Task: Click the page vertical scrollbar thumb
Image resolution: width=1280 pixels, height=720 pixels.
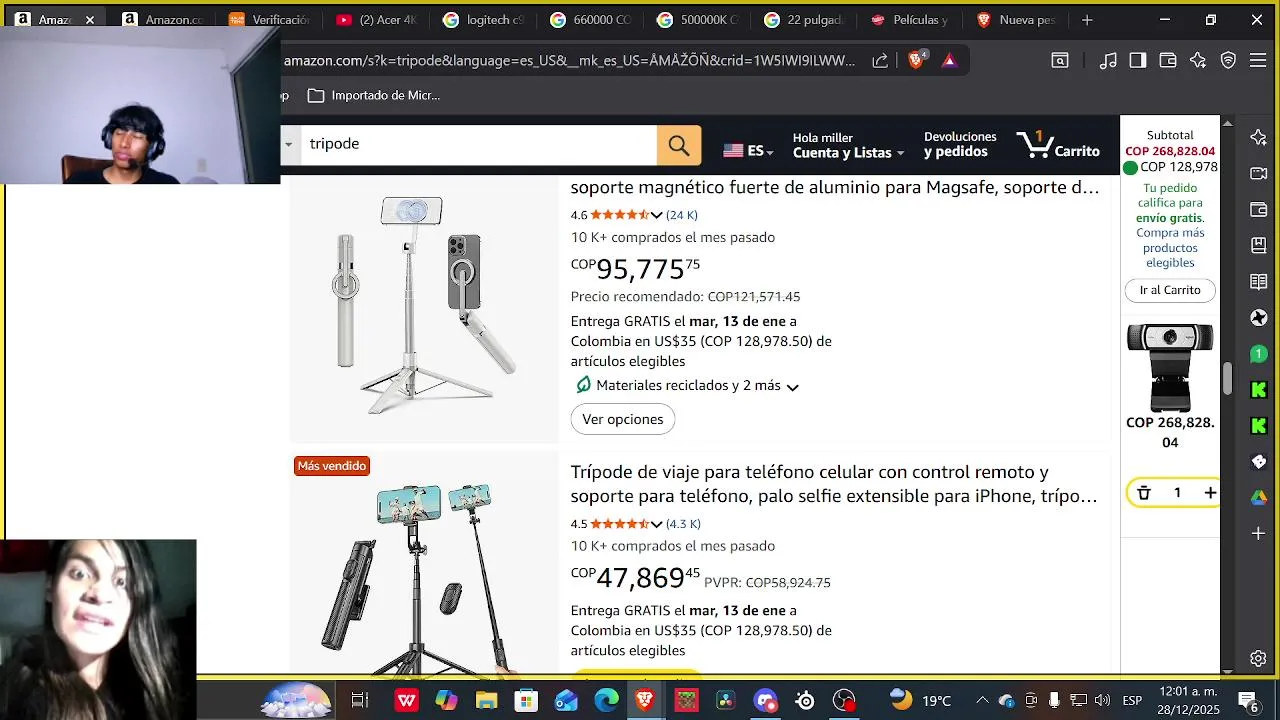Action: point(1228,380)
